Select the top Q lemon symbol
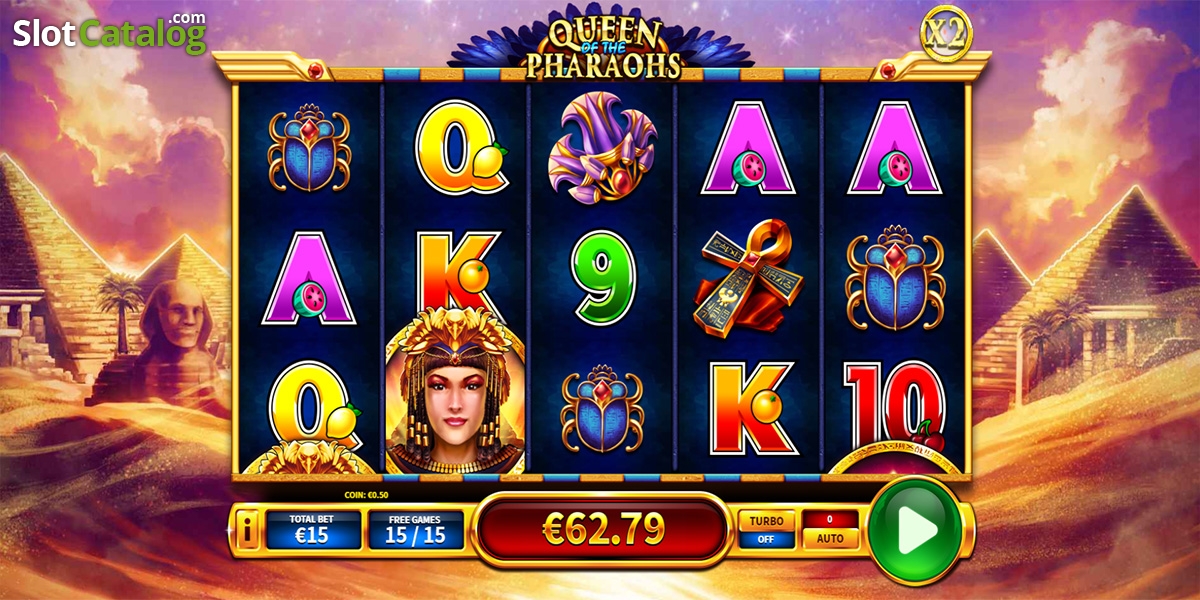Viewport: 1200px width, 600px height. [457, 149]
